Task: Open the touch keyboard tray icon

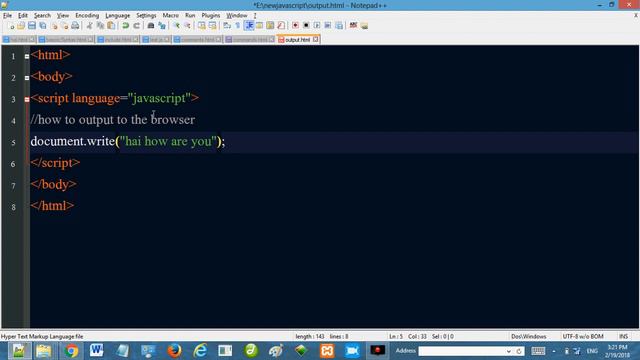Action: pyautogui.click(x=538, y=351)
